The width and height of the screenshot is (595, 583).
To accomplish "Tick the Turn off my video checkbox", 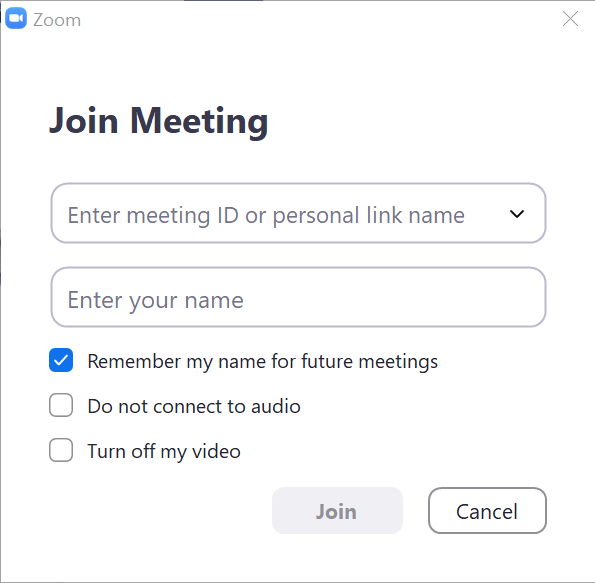I will (61, 450).
